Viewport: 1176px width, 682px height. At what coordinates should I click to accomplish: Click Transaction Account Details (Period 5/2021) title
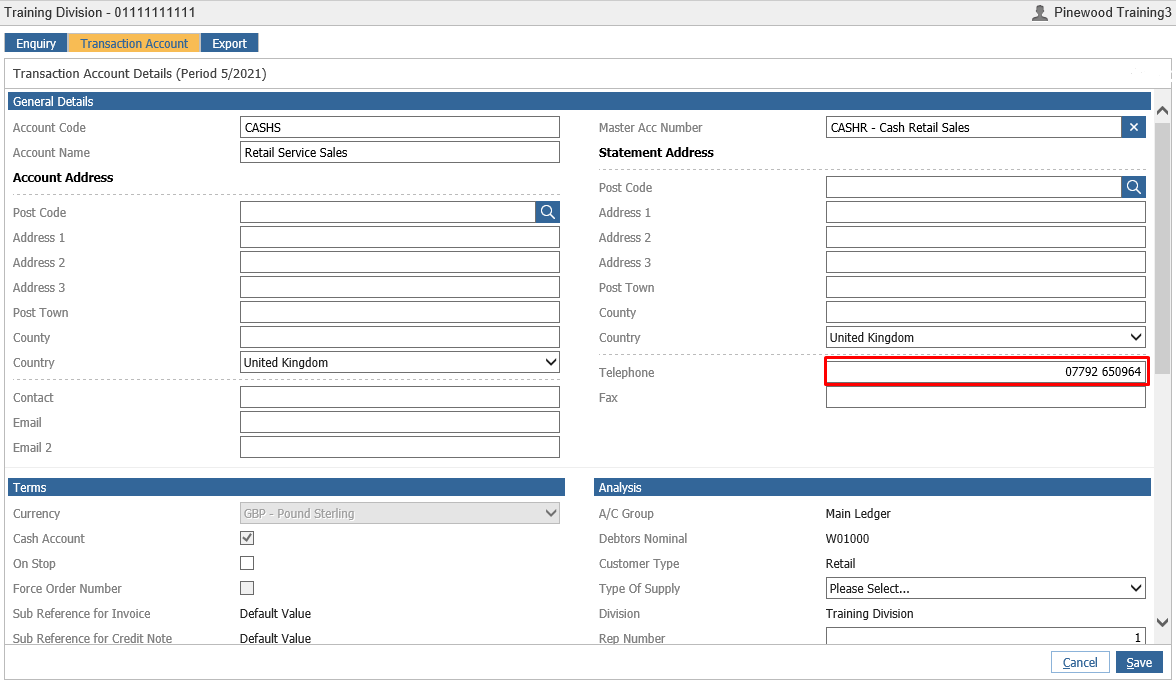140,74
